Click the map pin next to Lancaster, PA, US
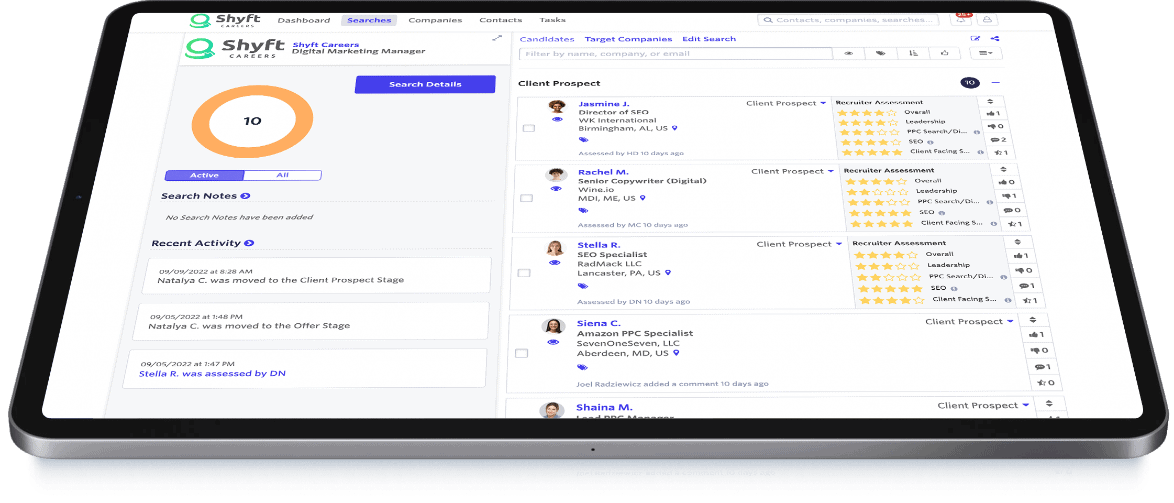The width and height of the screenshot is (1174, 503). 667,273
